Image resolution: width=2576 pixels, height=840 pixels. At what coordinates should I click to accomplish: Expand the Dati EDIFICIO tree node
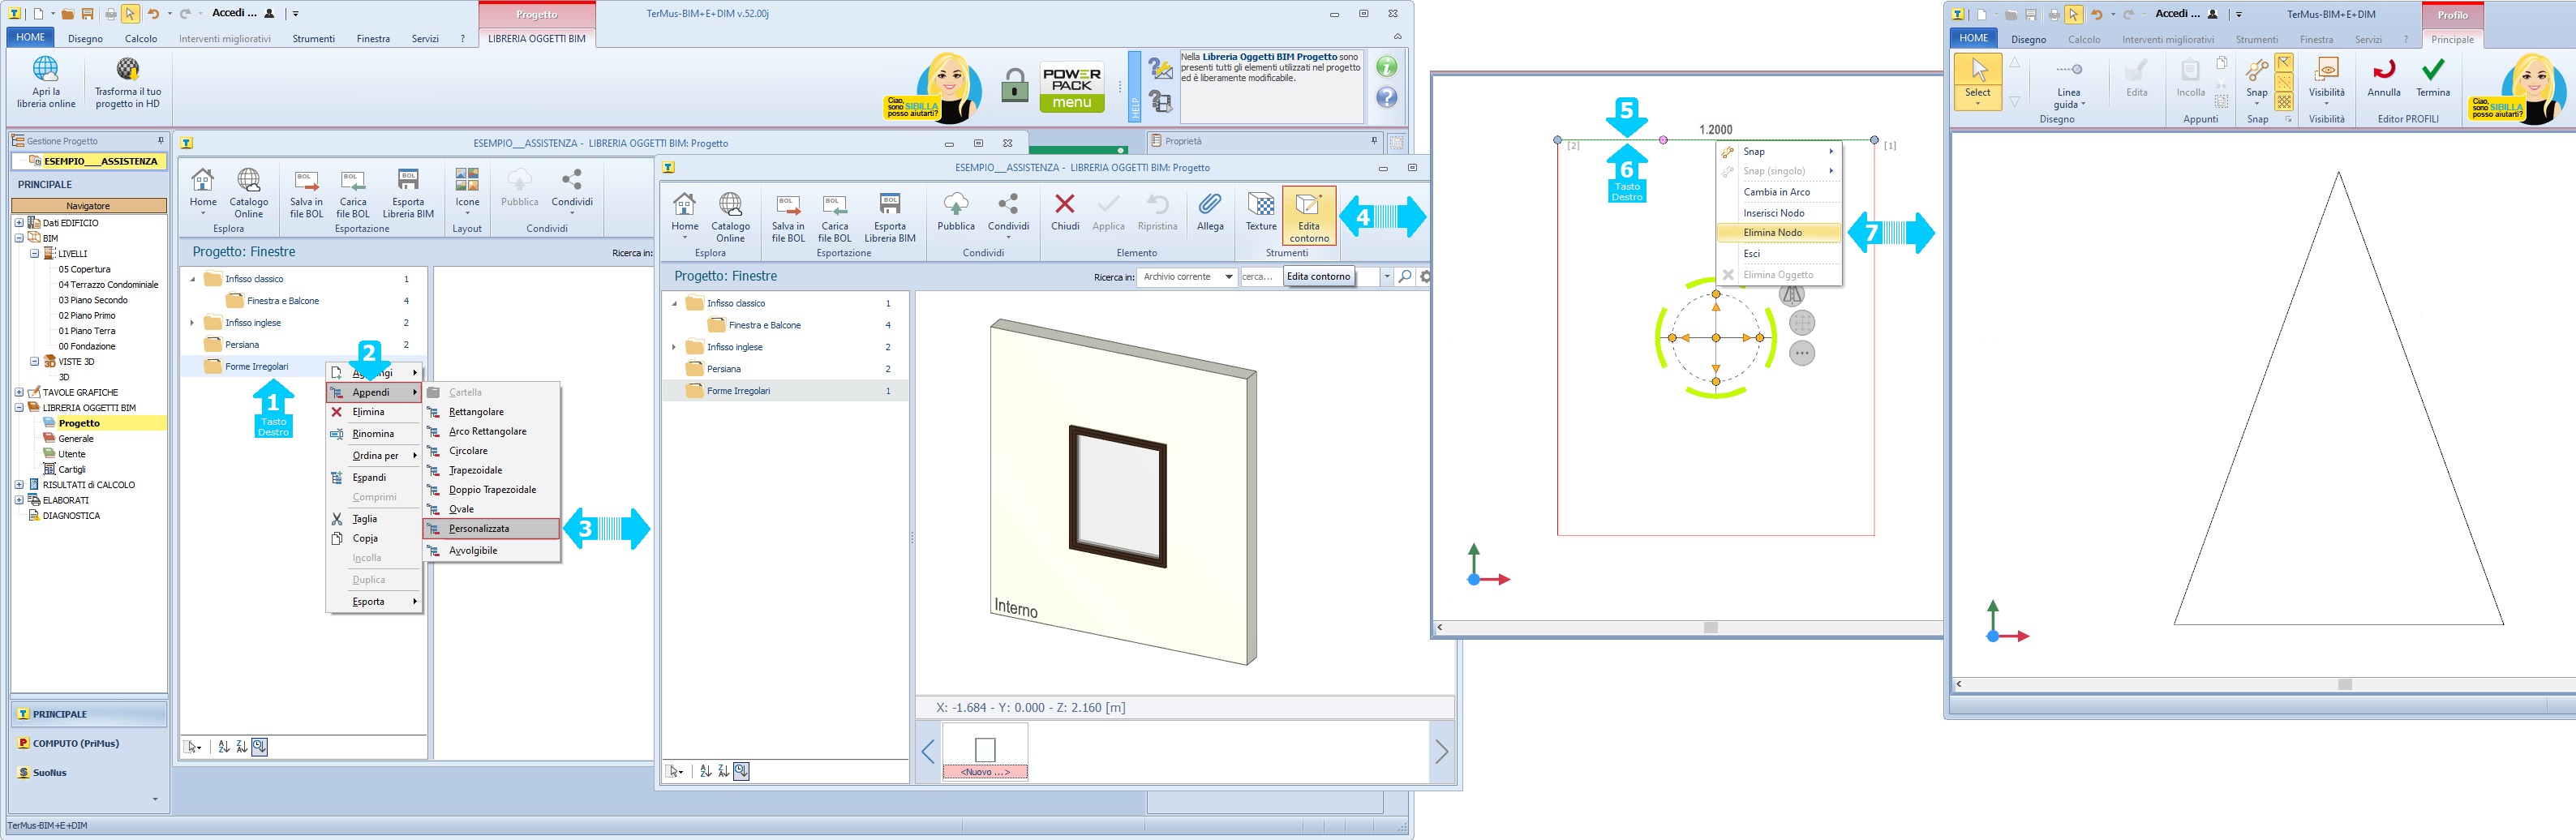pos(19,223)
